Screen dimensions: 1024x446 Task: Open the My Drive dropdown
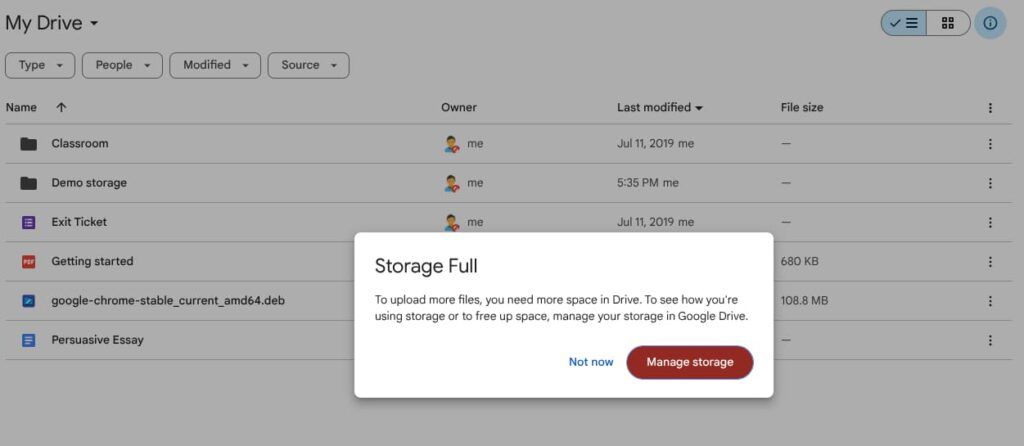click(52, 24)
